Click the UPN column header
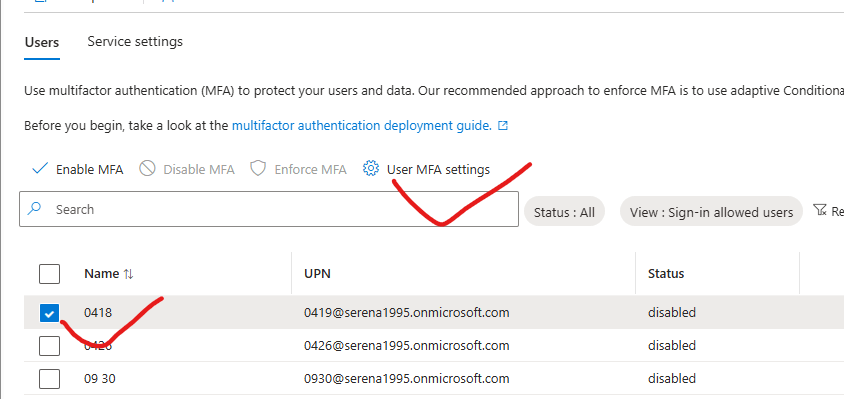Image resolution: width=844 pixels, height=399 pixels. (x=317, y=274)
